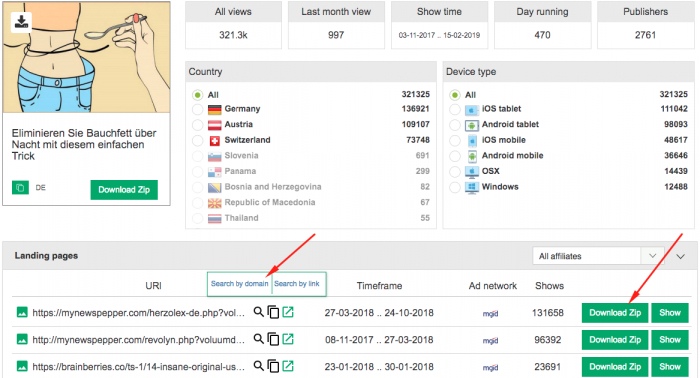Download Zip for herzolex-de landing page
Viewport: 700px width, 378px height.
615,313
